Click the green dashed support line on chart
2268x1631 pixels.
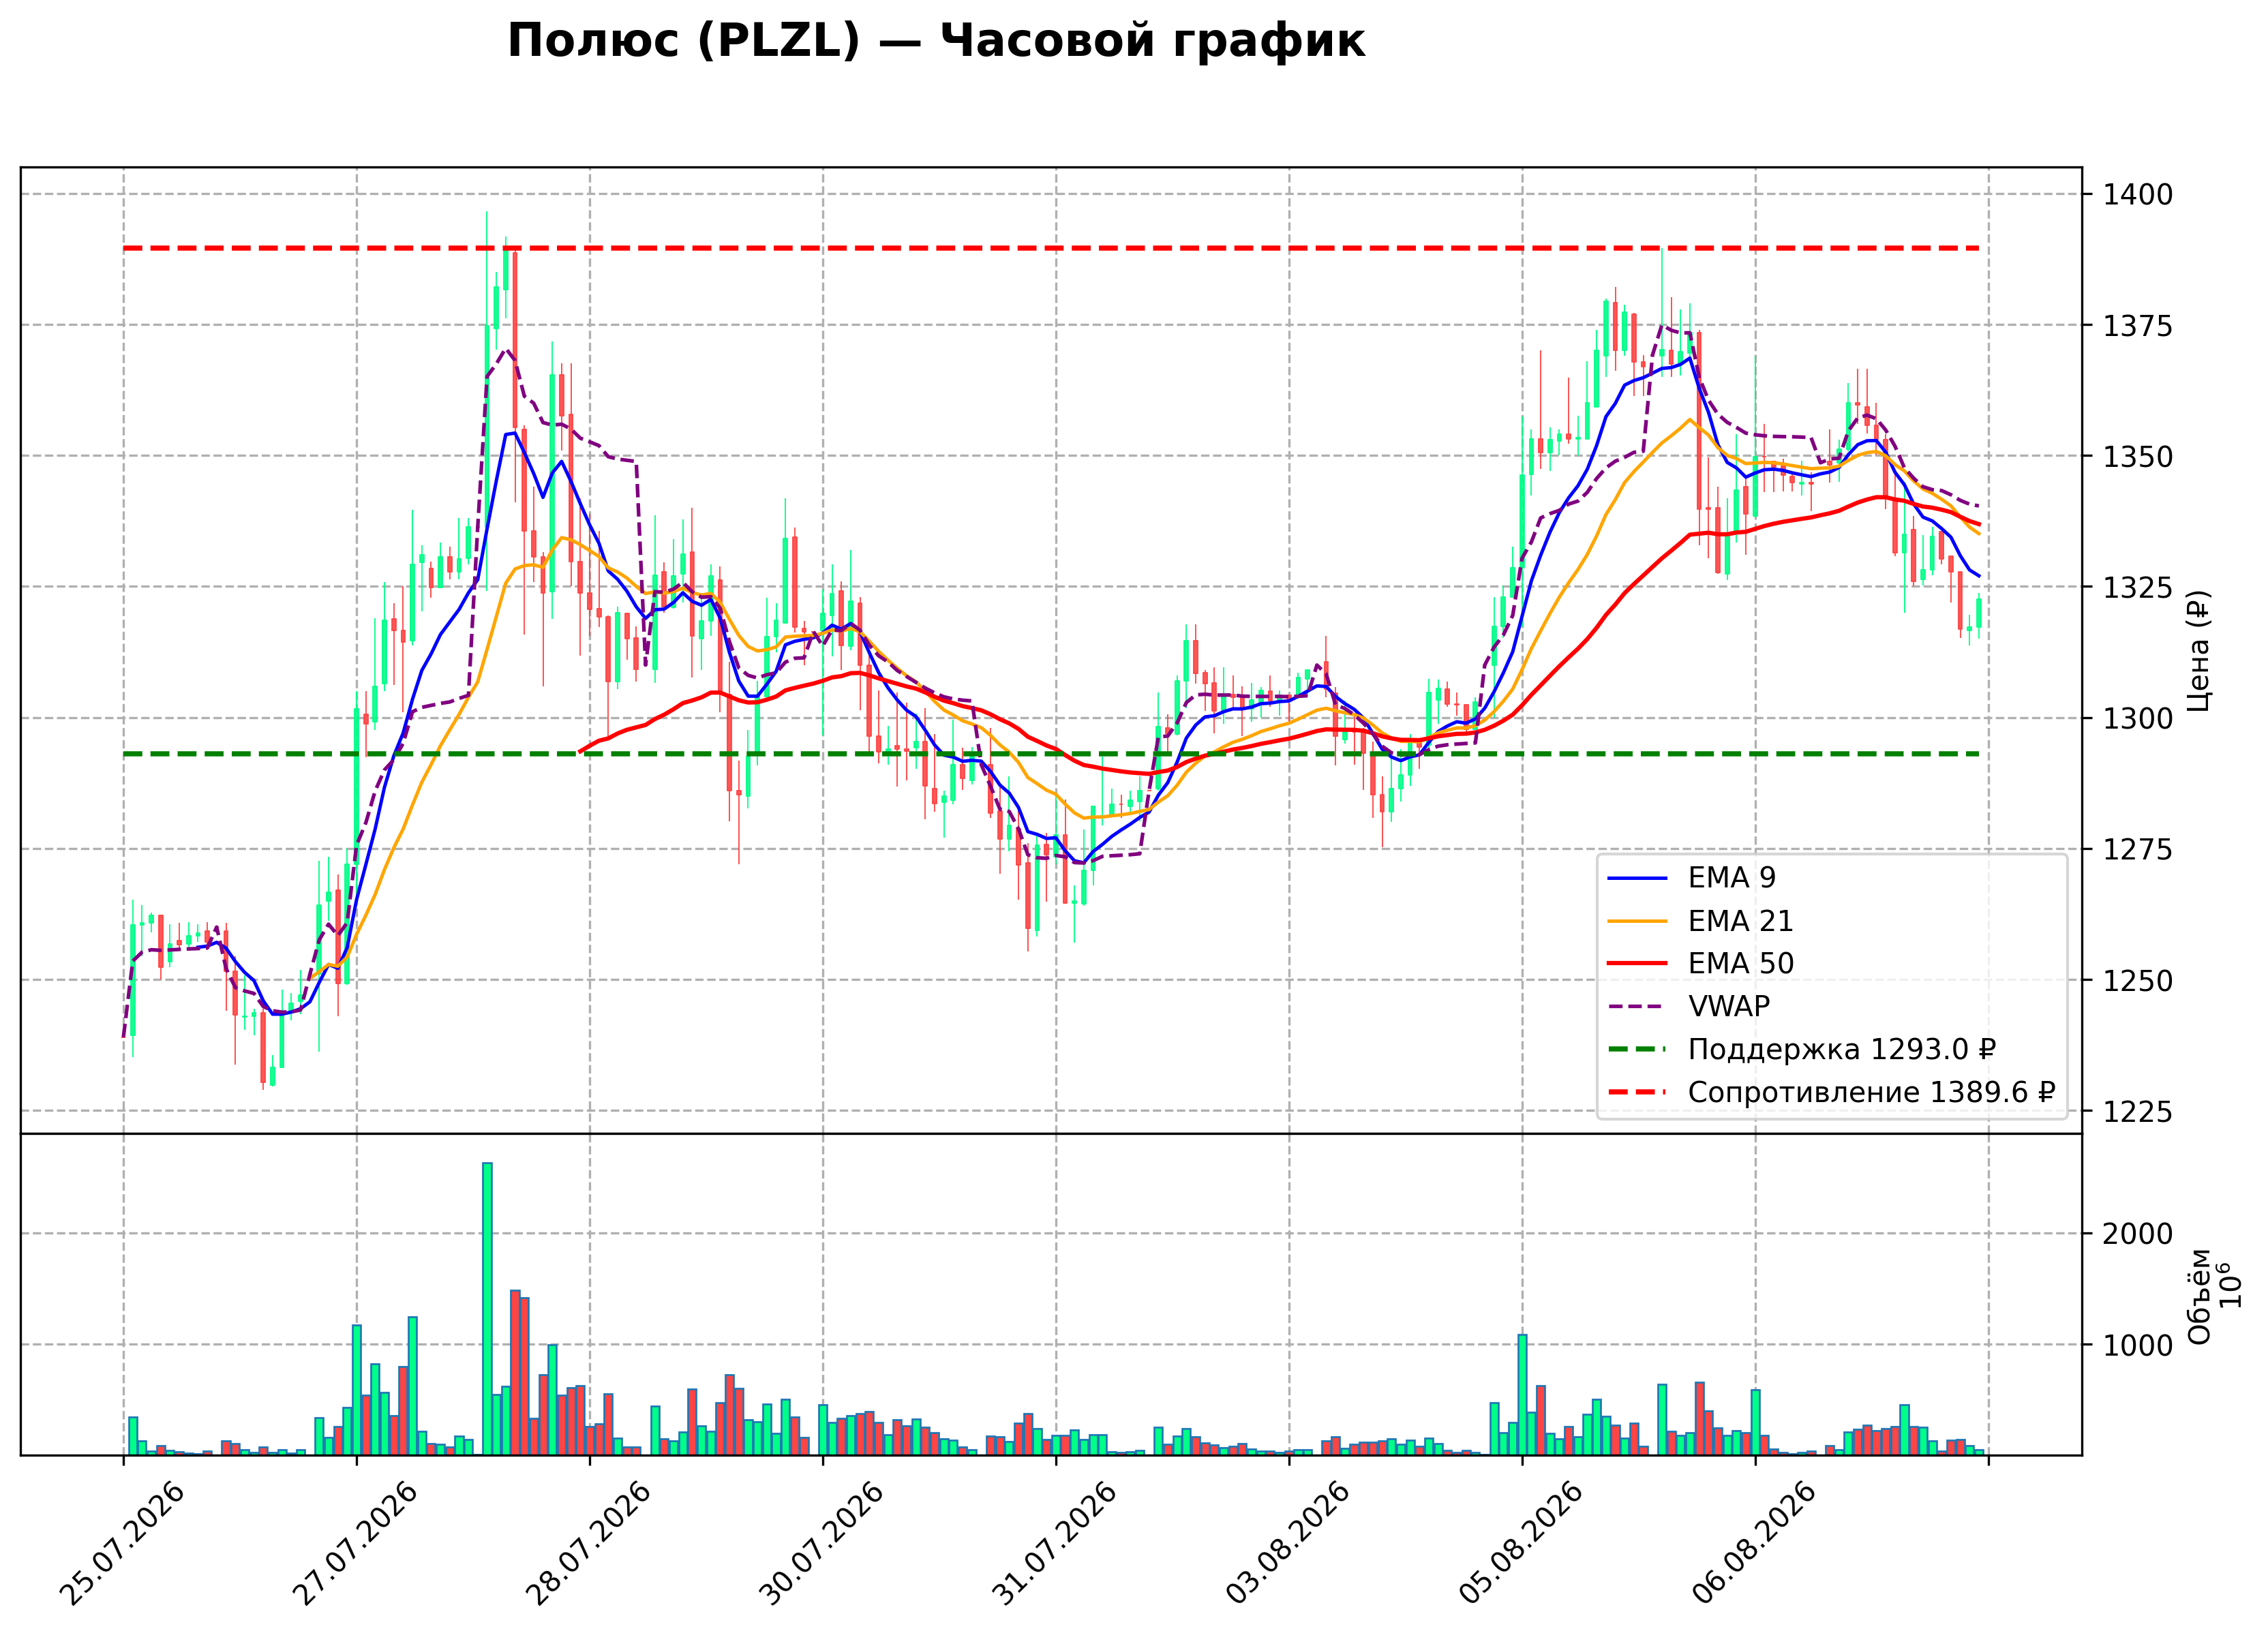[x=1051, y=754]
